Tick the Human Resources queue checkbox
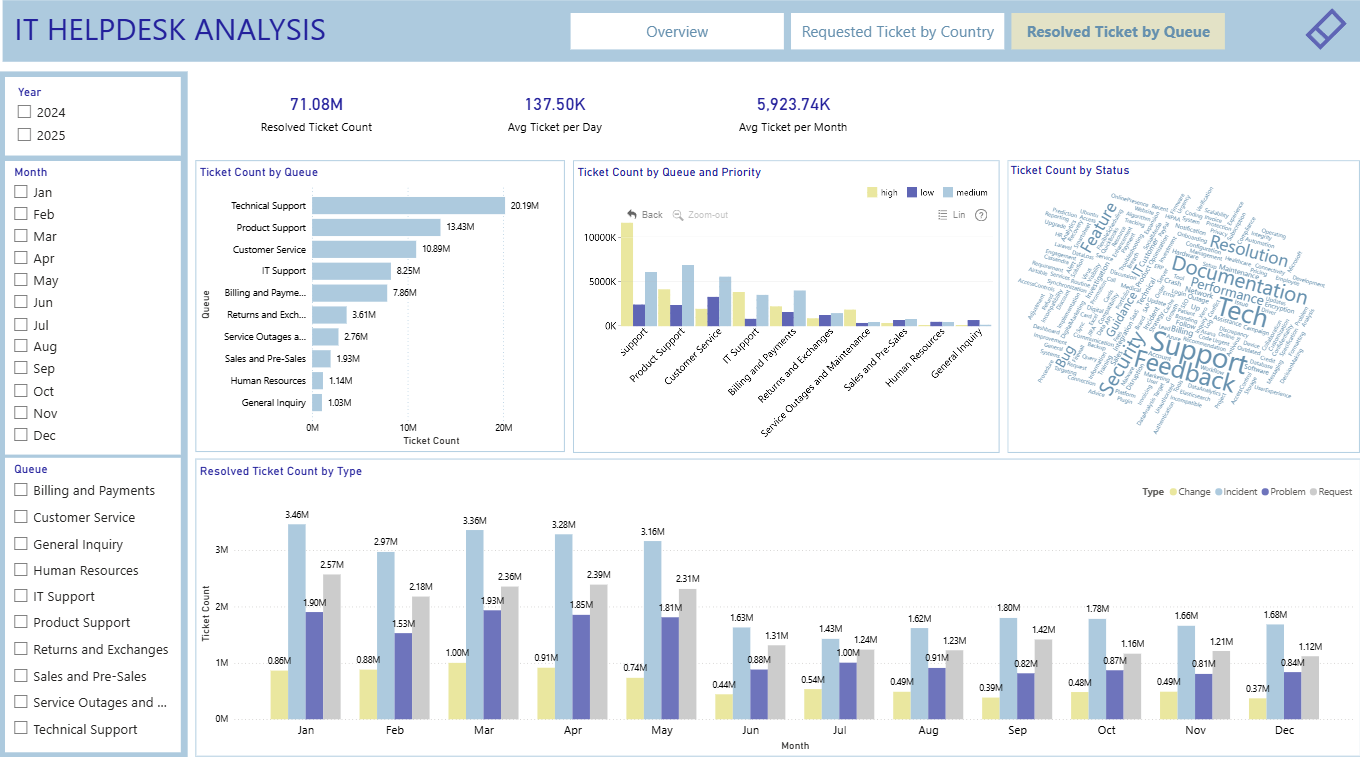The height and width of the screenshot is (757, 1360). tap(21, 570)
